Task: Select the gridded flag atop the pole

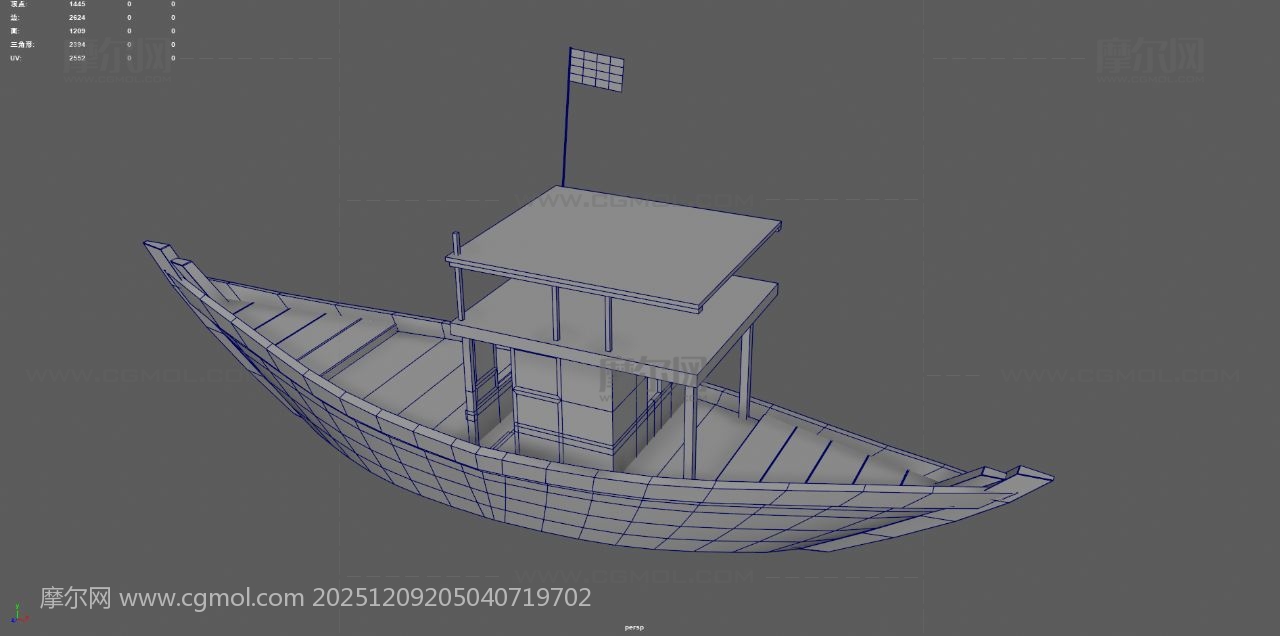Action: (597, 71)
